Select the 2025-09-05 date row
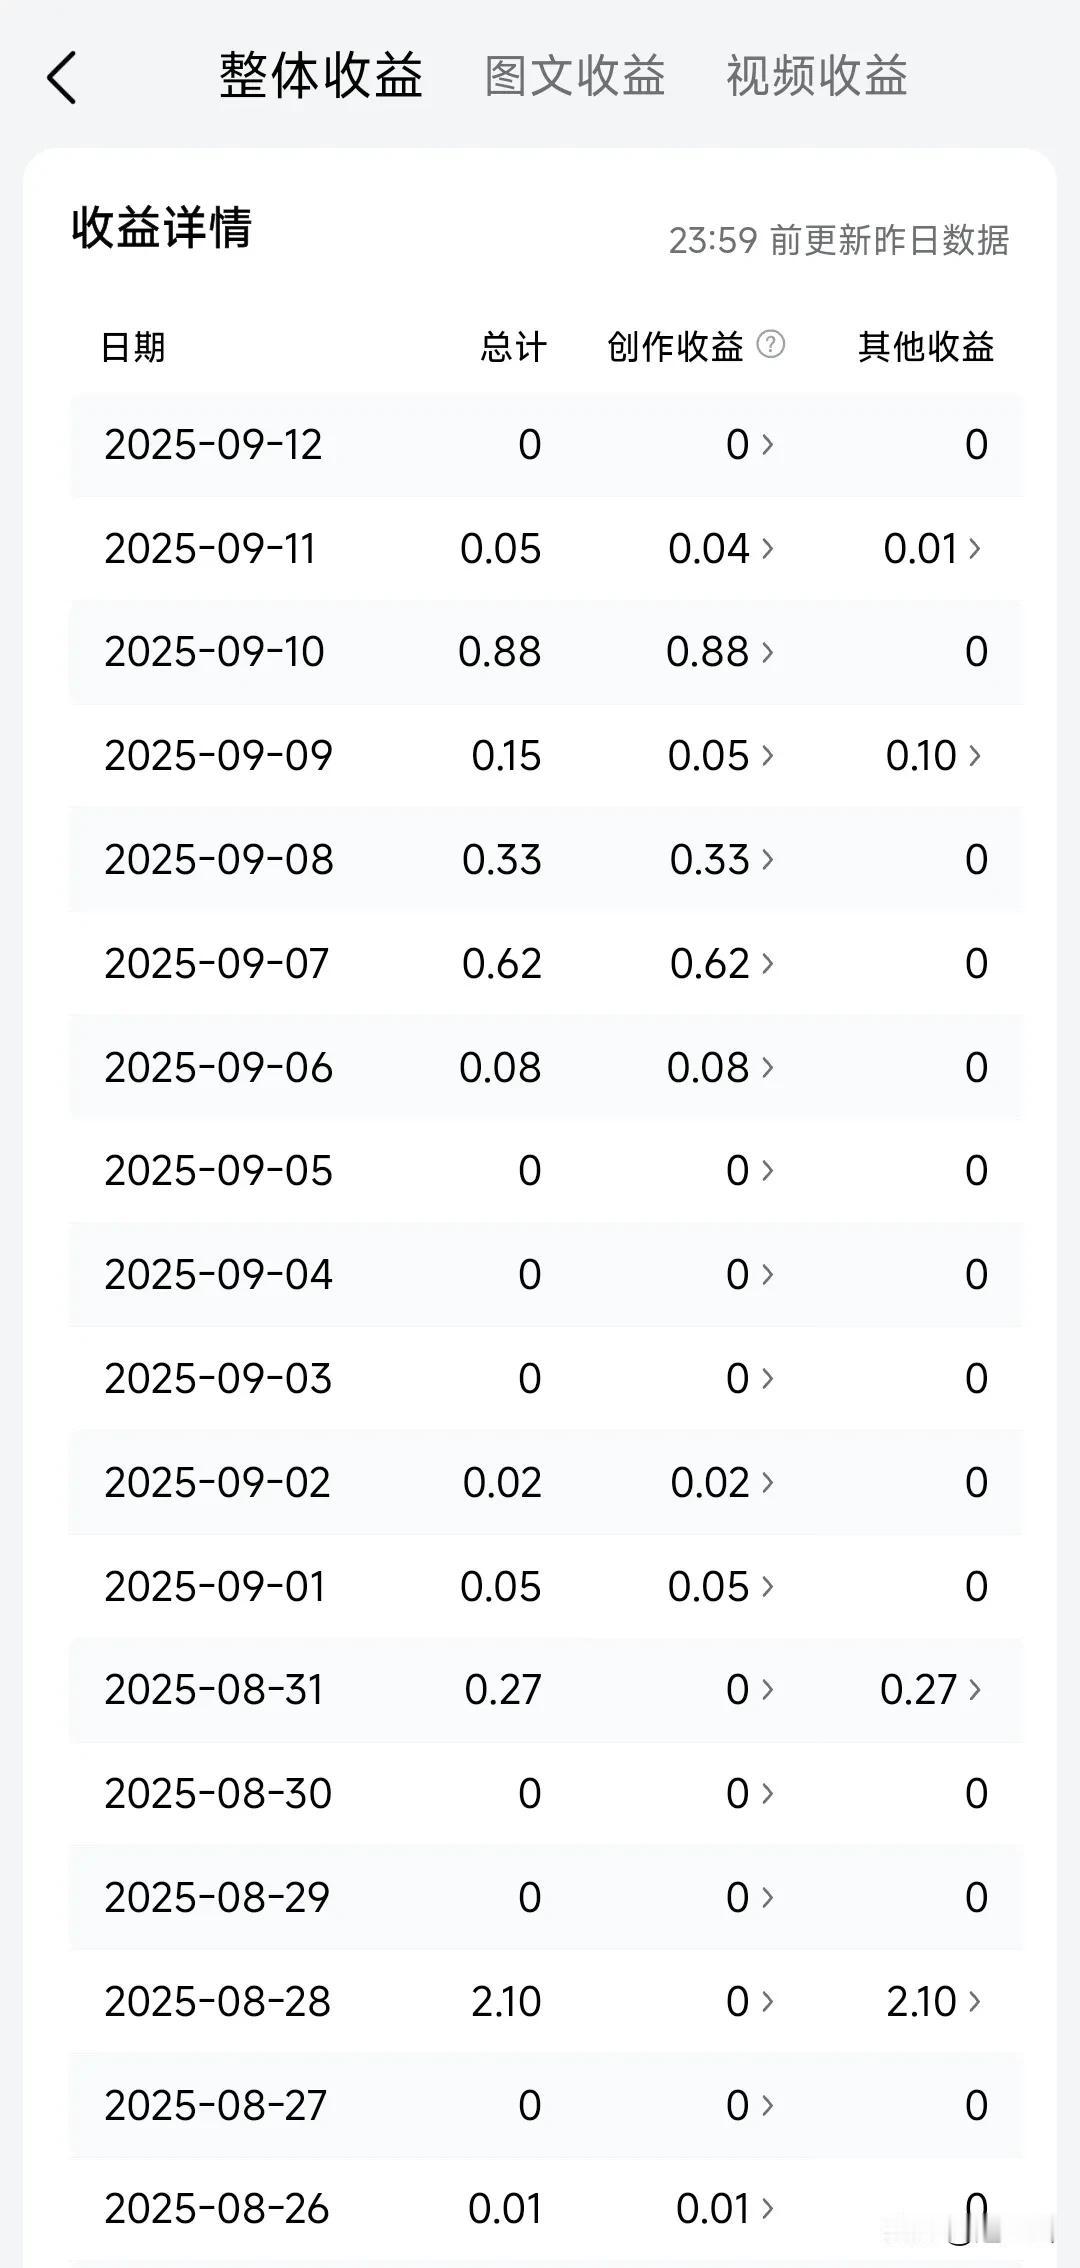Image resolution: width=1080 pixels, height=2268 pixels. point(546,1171)
